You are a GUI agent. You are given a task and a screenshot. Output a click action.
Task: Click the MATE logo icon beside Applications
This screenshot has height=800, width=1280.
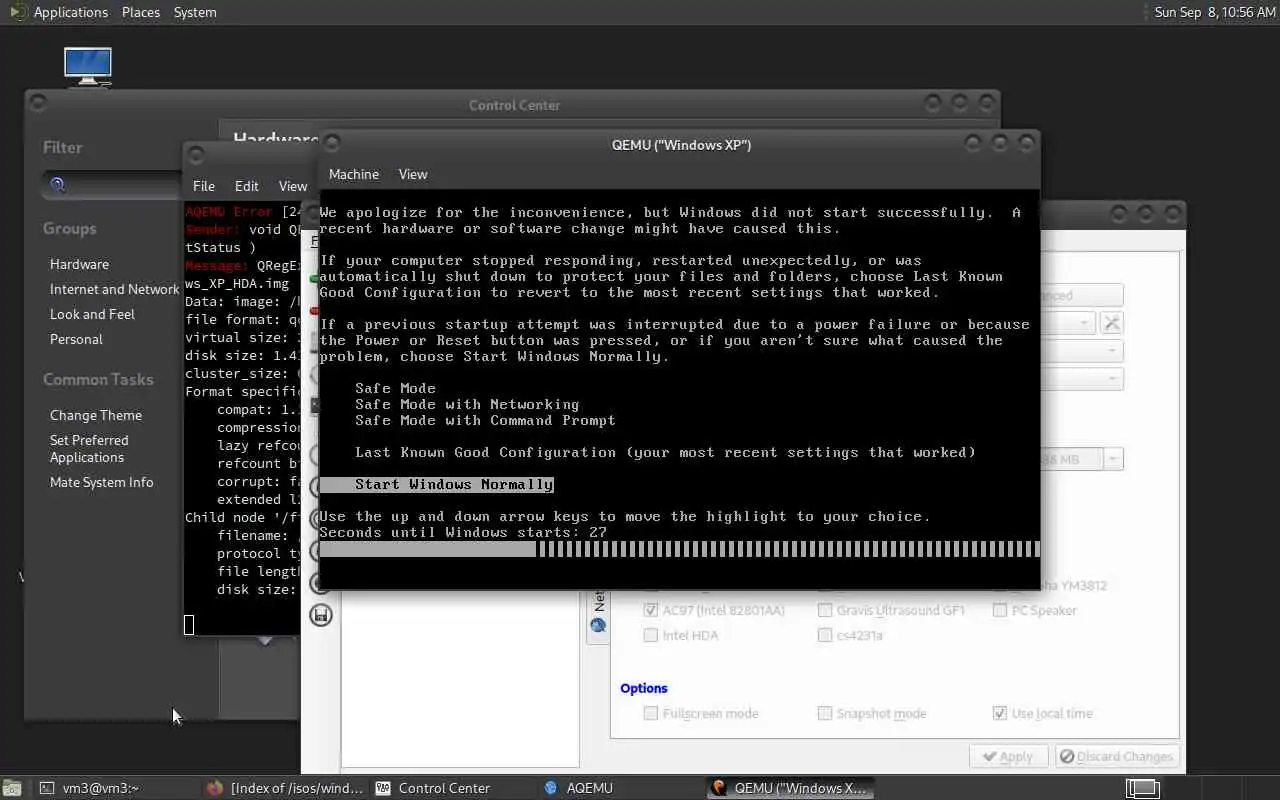[x=18, y=12]
